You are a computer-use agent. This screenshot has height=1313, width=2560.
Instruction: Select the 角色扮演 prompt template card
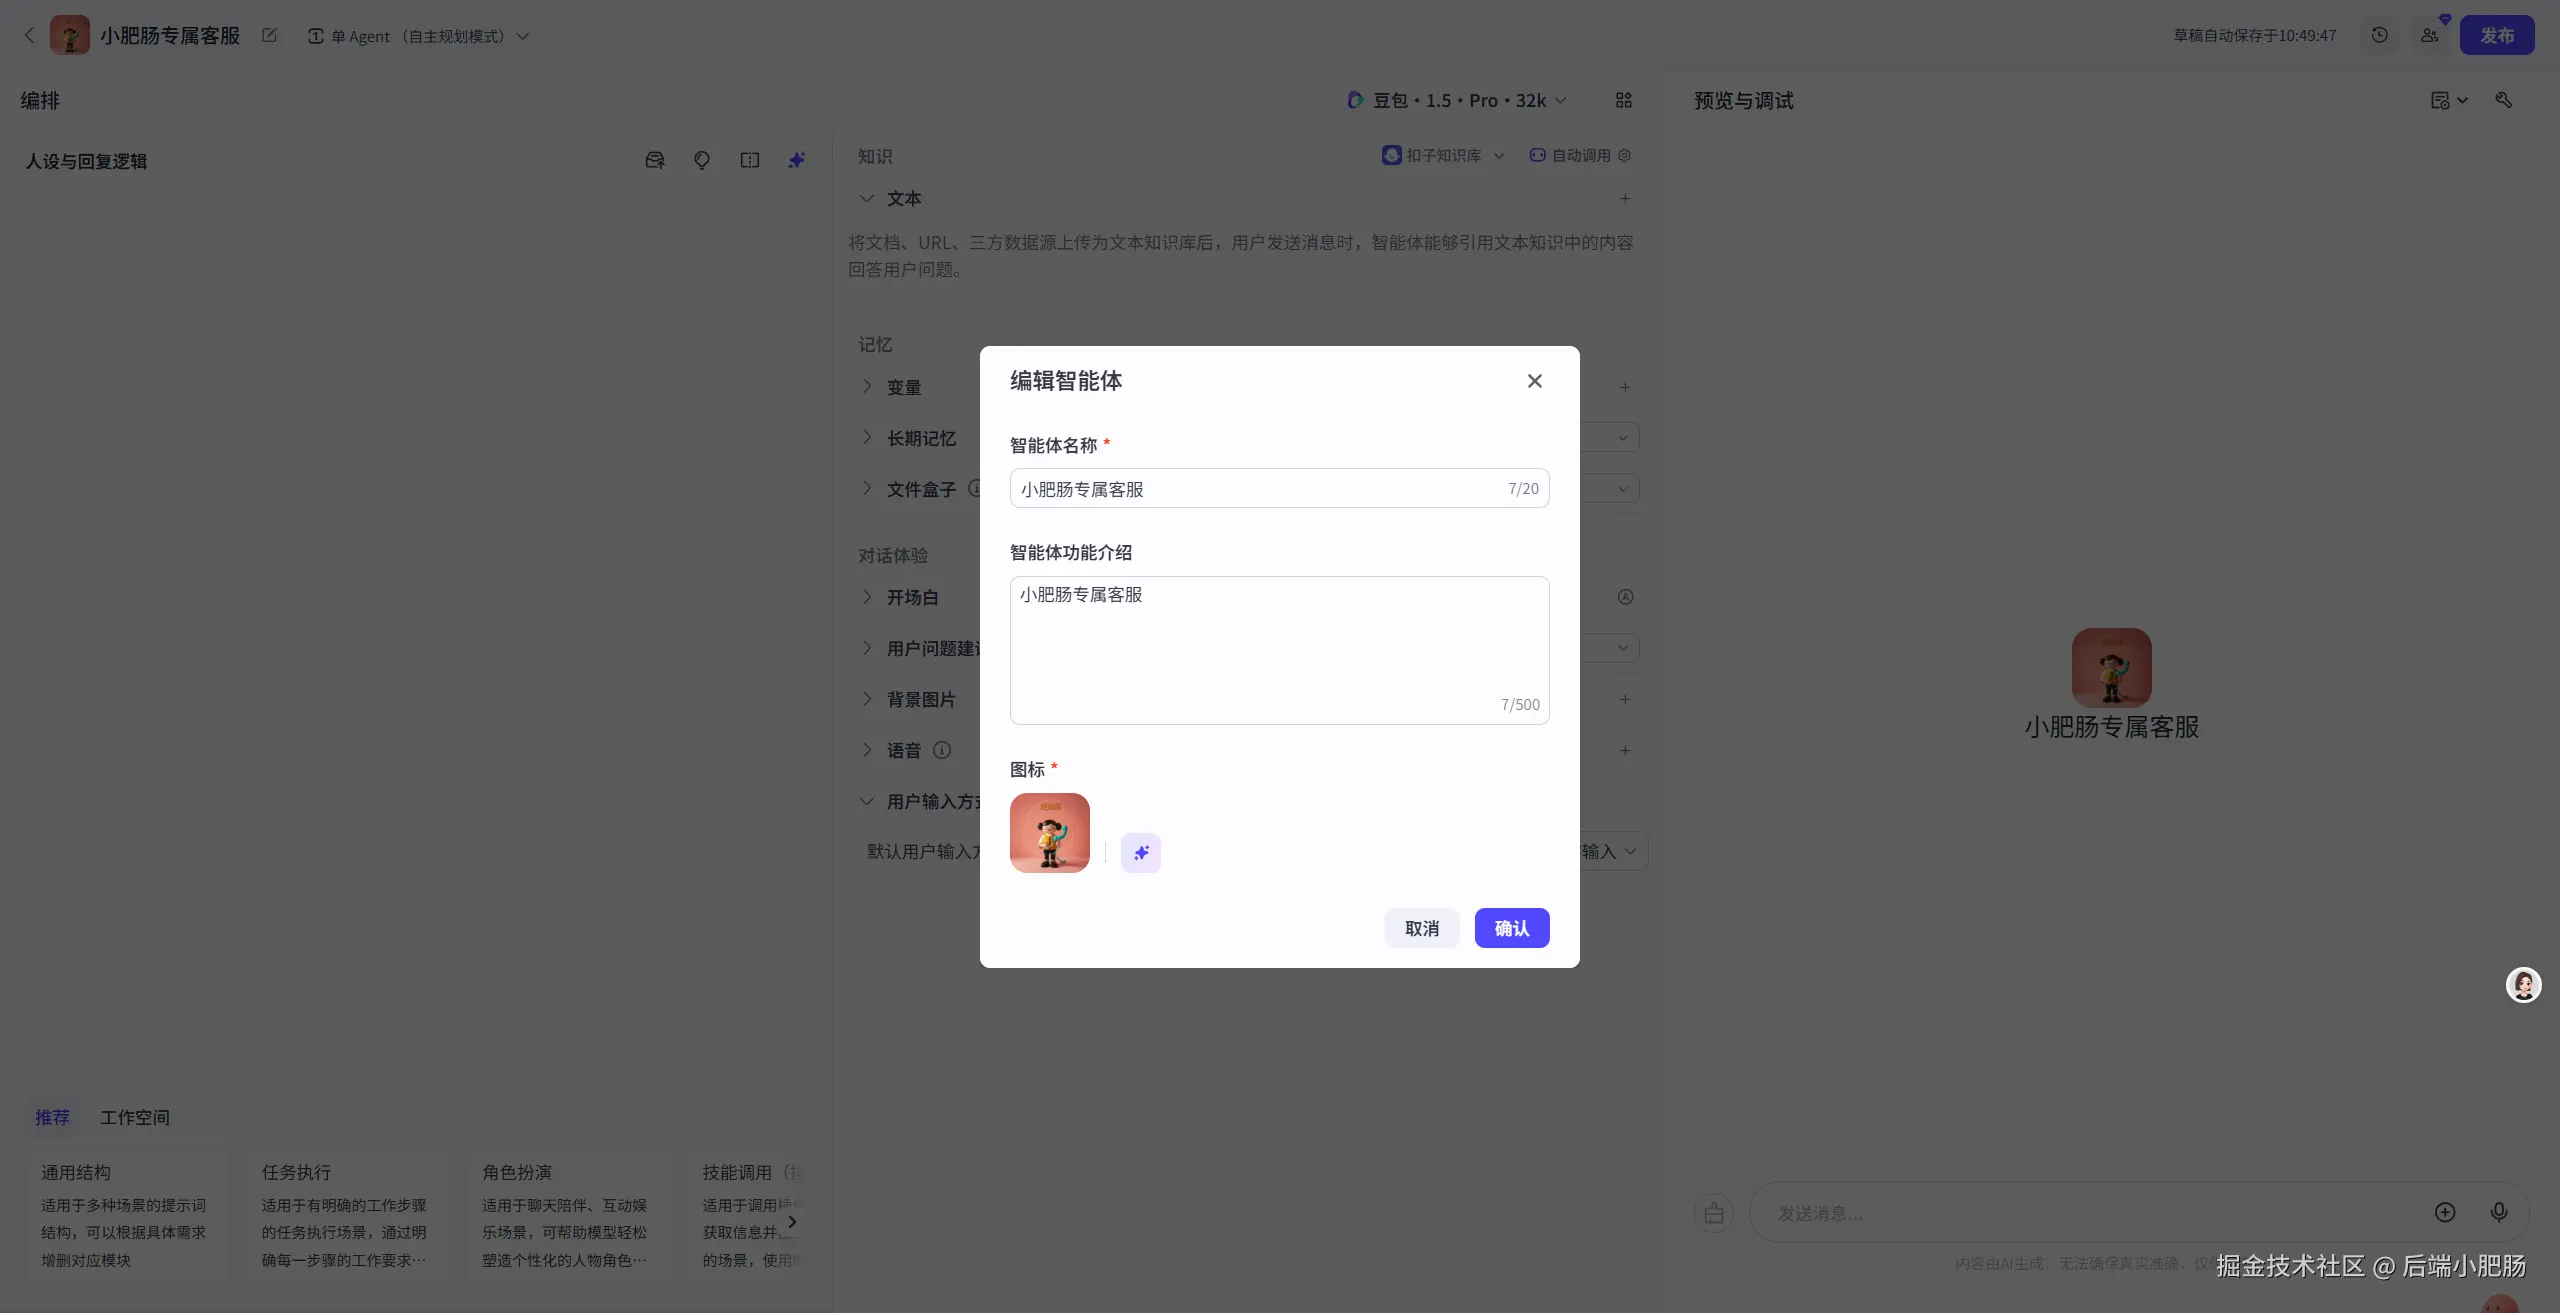click(x=567, y=1215)
